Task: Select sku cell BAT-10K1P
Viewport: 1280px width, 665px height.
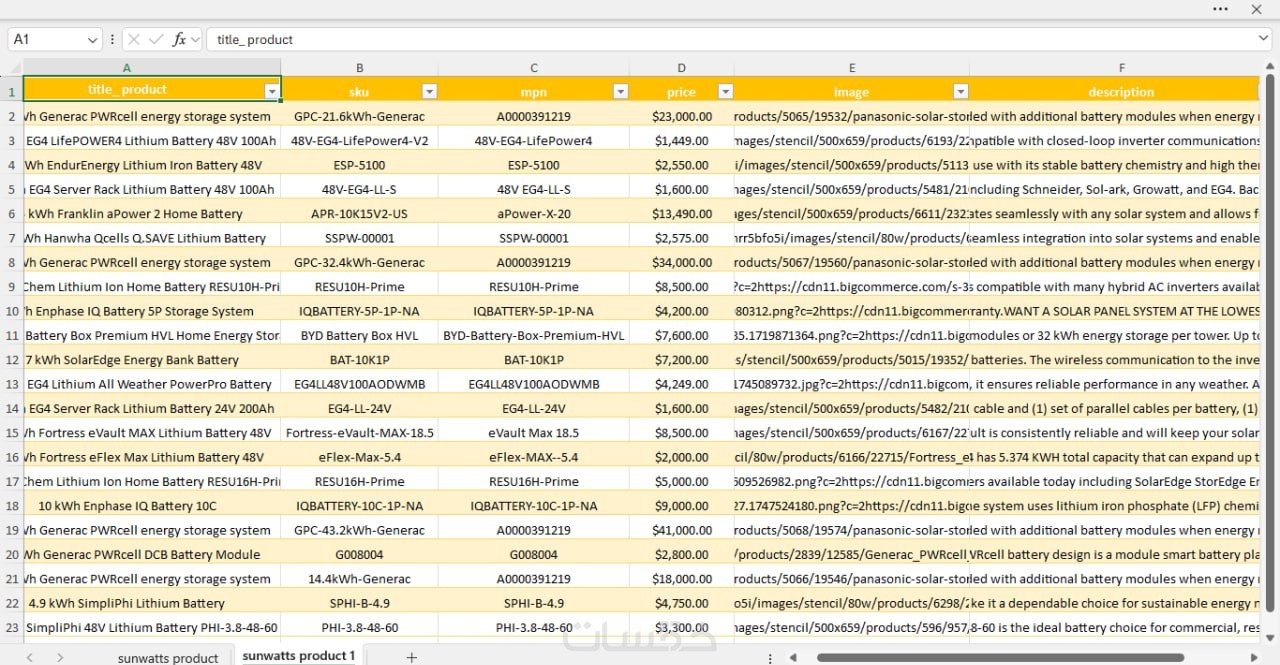Action: [359, 359]
